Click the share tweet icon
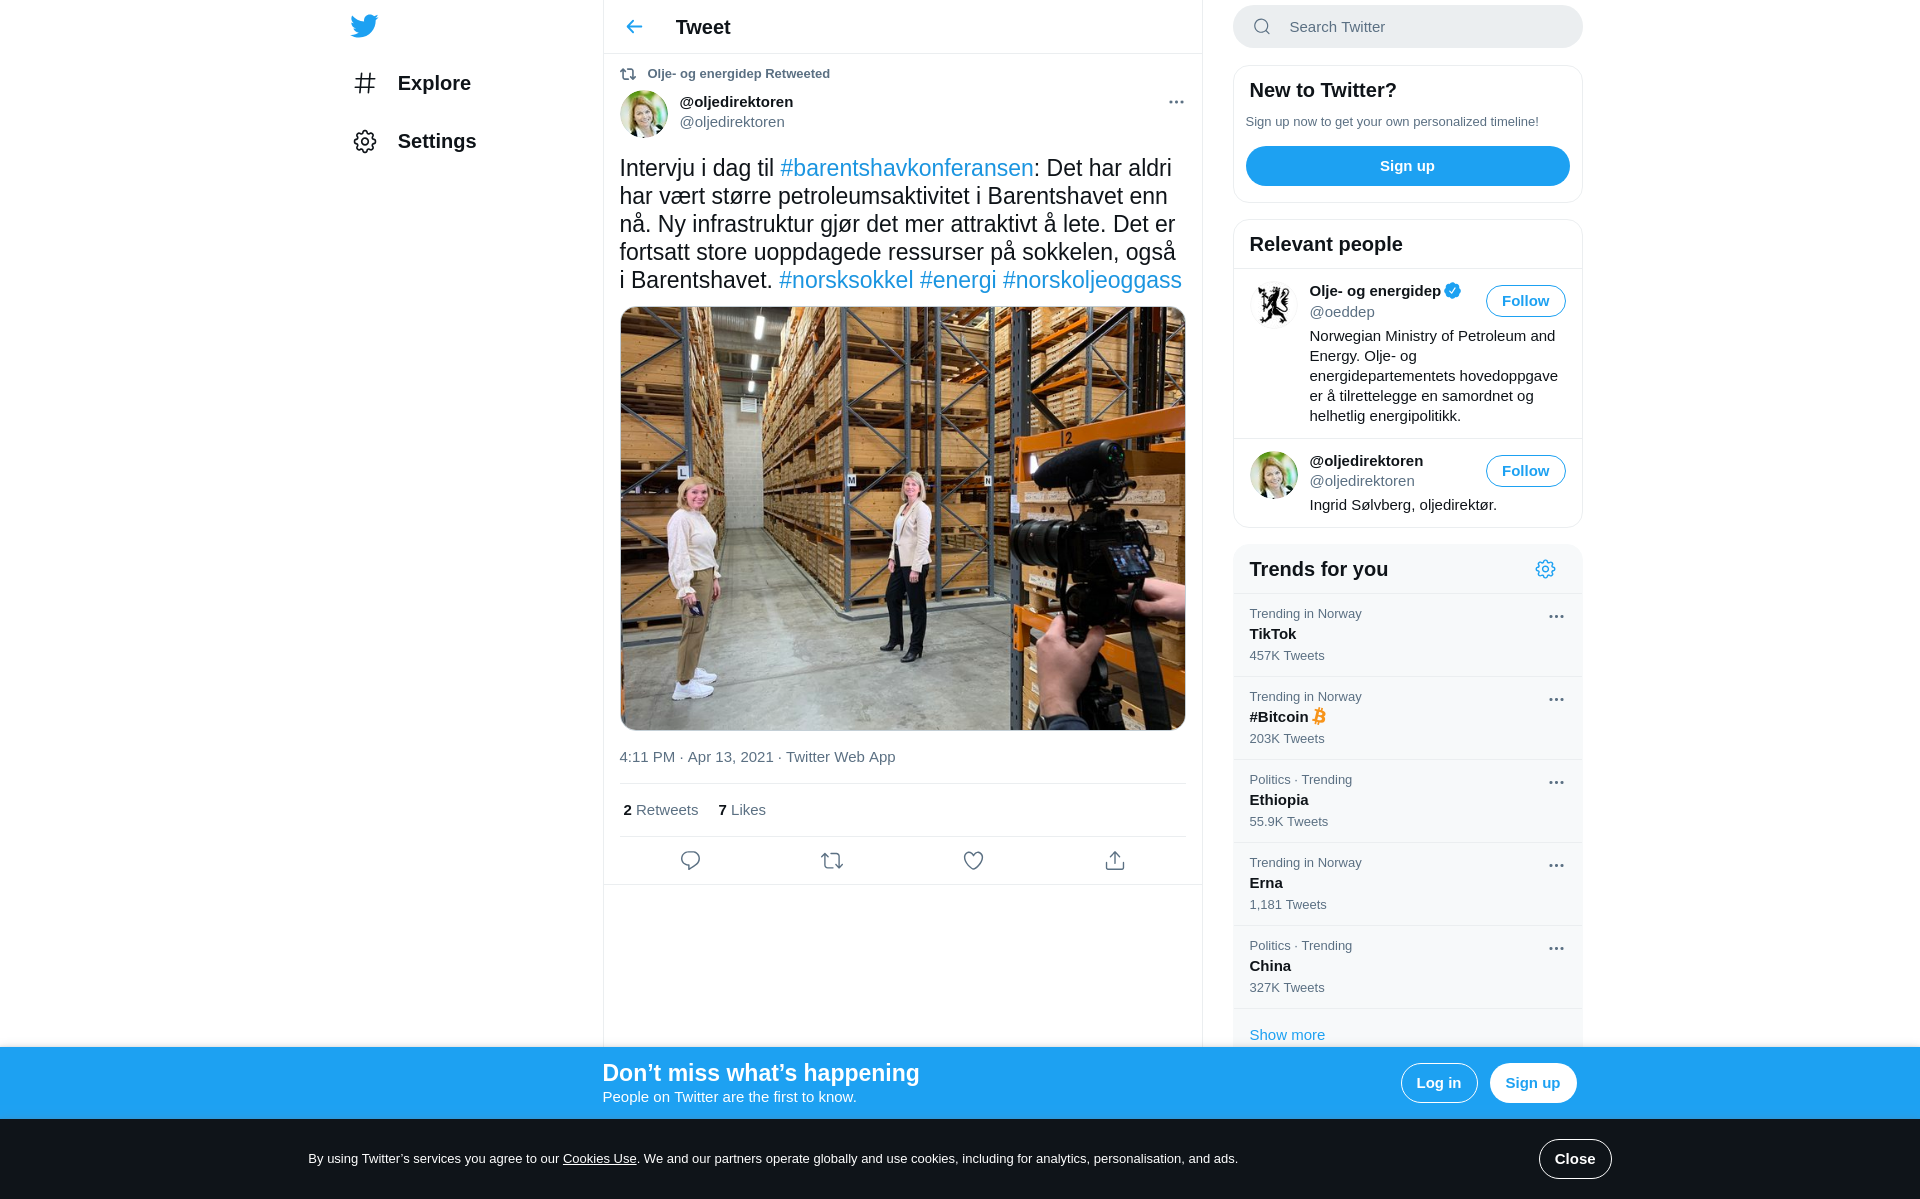1920x1199 pixels. [1115, 860]
